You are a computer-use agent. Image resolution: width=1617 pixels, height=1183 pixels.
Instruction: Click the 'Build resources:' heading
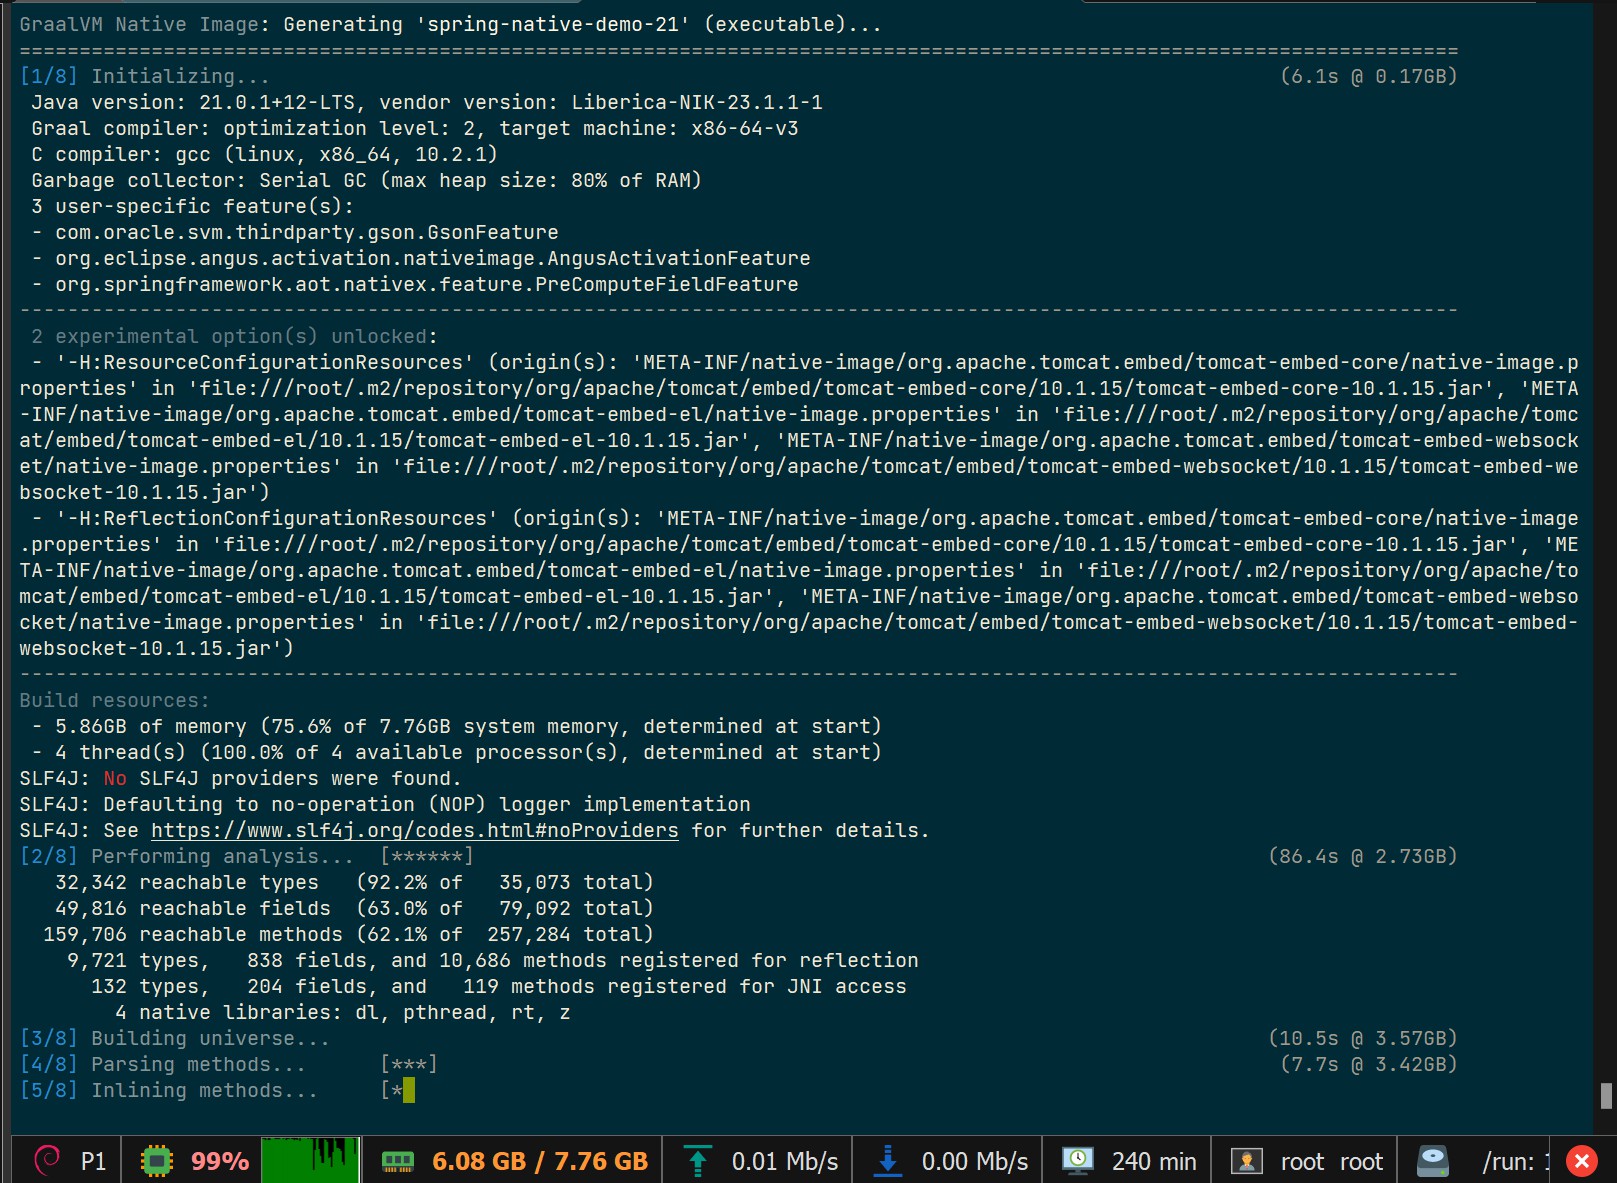(x=115, y=700)
